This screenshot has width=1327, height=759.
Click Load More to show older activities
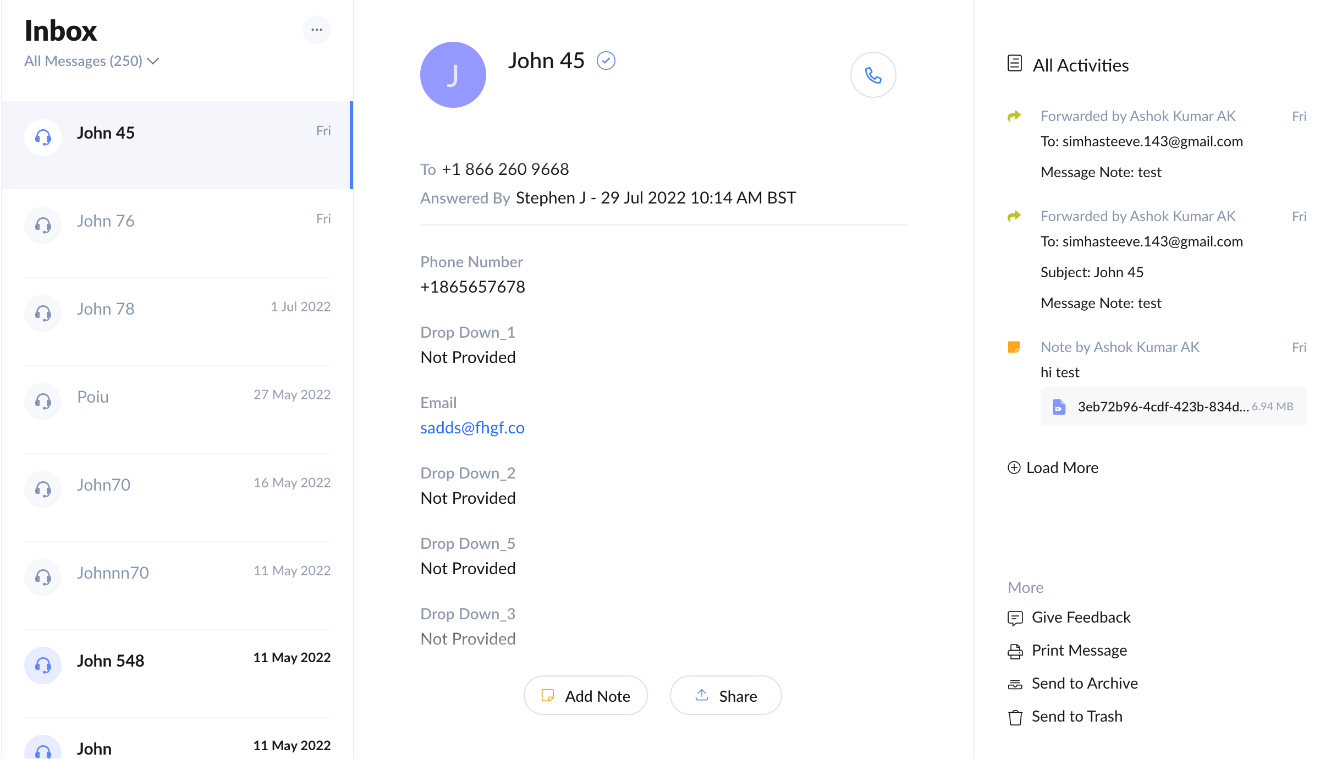(1052, 467)
